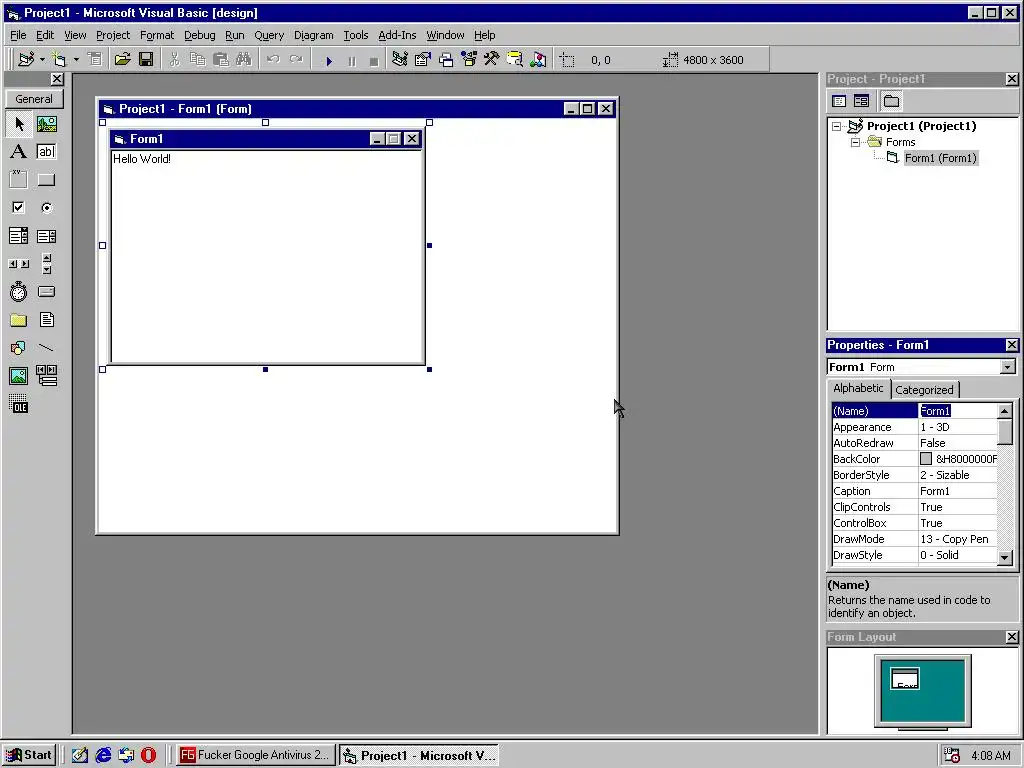
Task: Select the CheckBox control tool
Action: click(19, 208)
